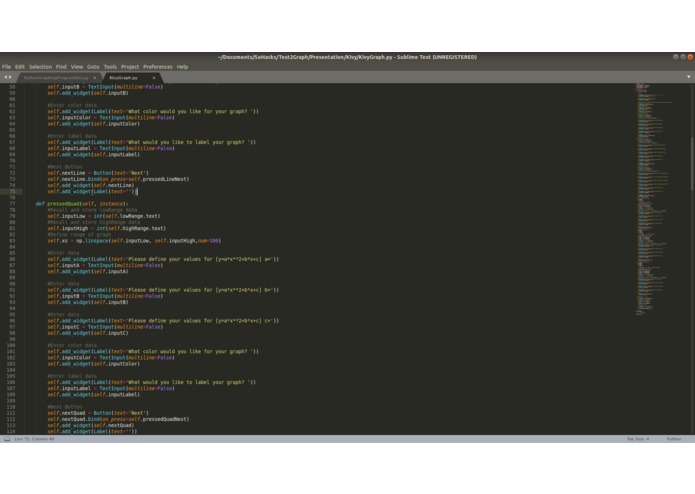Click the 'def pressedQuad(self, instance):' line
This screenshot has height=494, width=695.
coord(82,204)
